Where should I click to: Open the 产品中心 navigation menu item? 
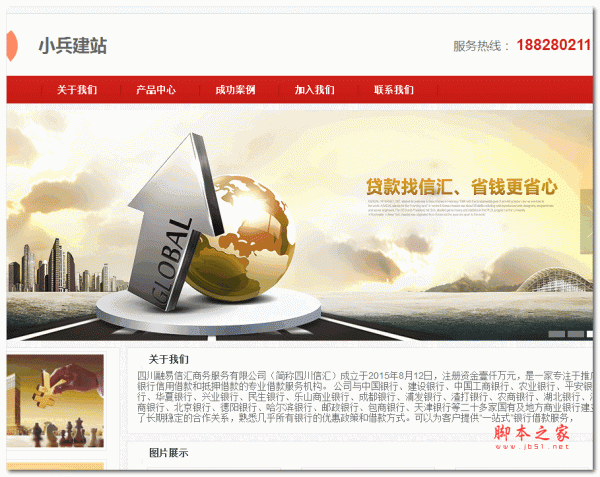click(x=156, y=90)
